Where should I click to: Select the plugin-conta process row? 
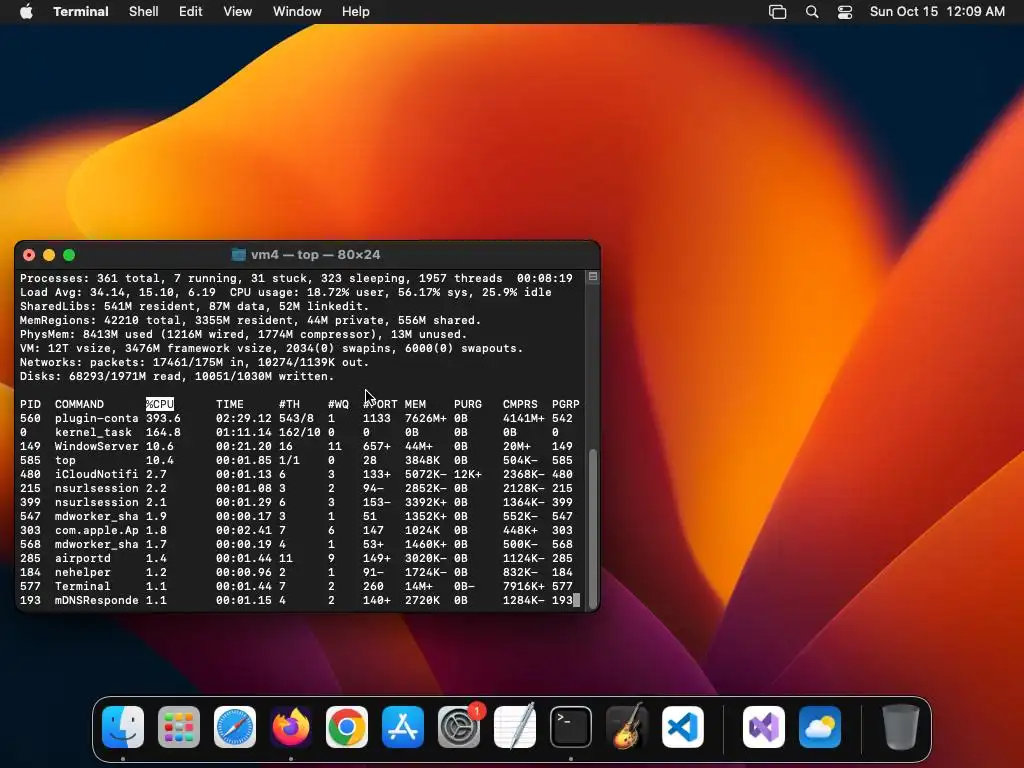click(296, 419)
